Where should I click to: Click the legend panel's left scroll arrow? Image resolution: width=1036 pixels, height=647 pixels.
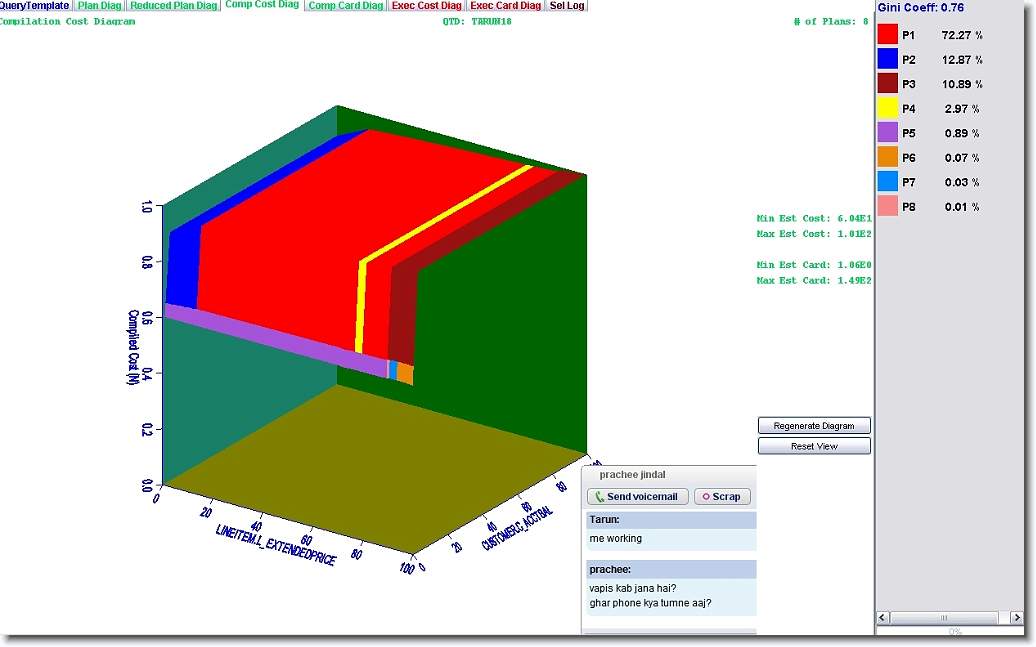pos(883,618)
